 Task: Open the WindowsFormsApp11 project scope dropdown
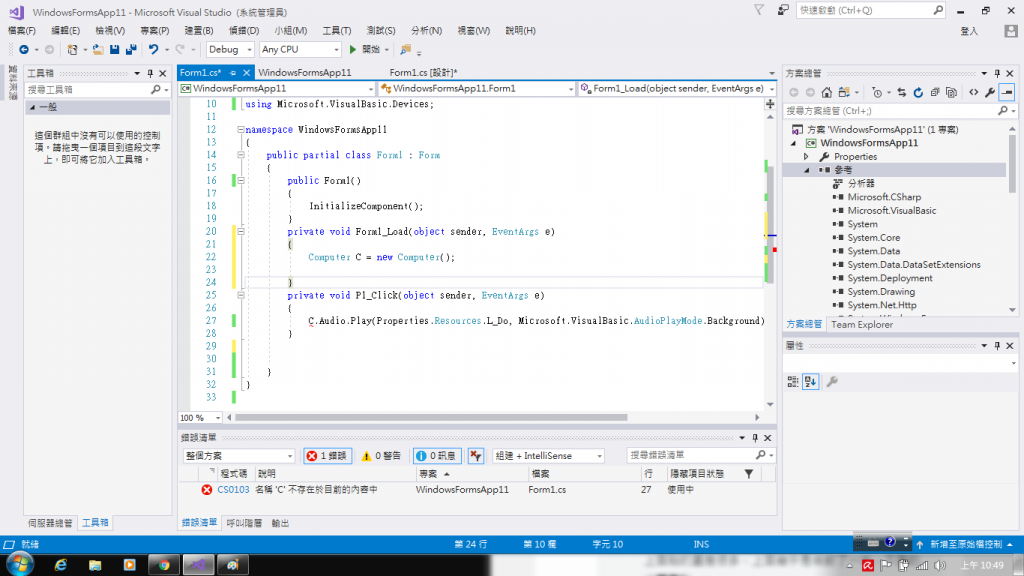tap(277, 89)
